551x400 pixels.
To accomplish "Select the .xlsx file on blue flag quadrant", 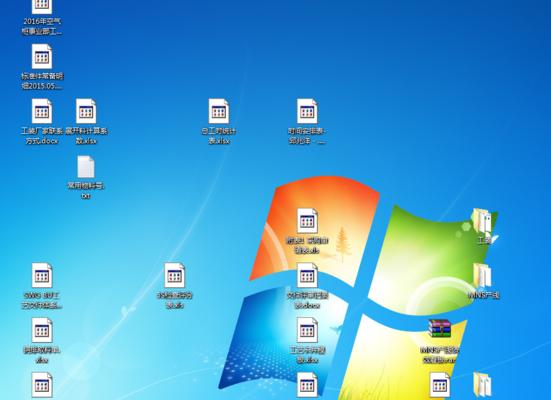I will pyautogui.click(x=307, y=341).
